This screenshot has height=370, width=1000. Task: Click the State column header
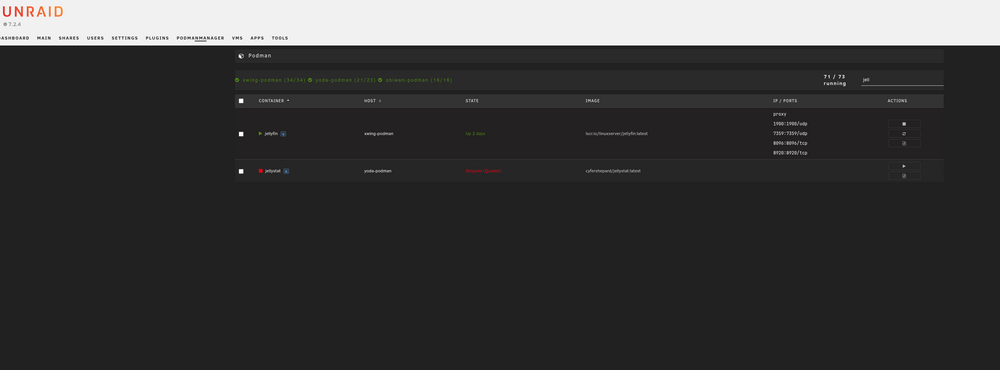(x=472, y=101)
